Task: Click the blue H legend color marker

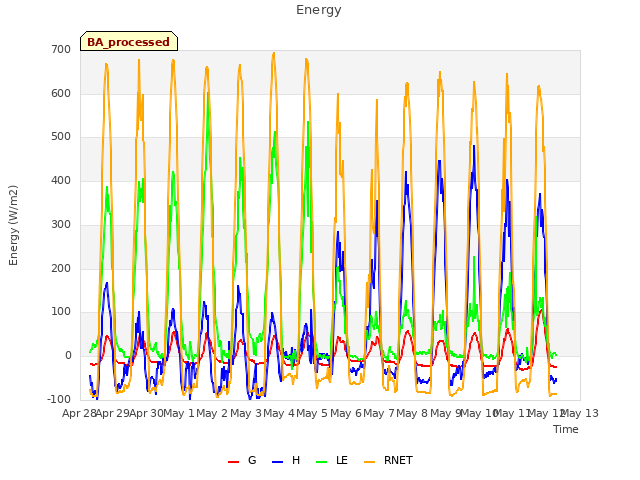Action: click(x=278, y=462)
